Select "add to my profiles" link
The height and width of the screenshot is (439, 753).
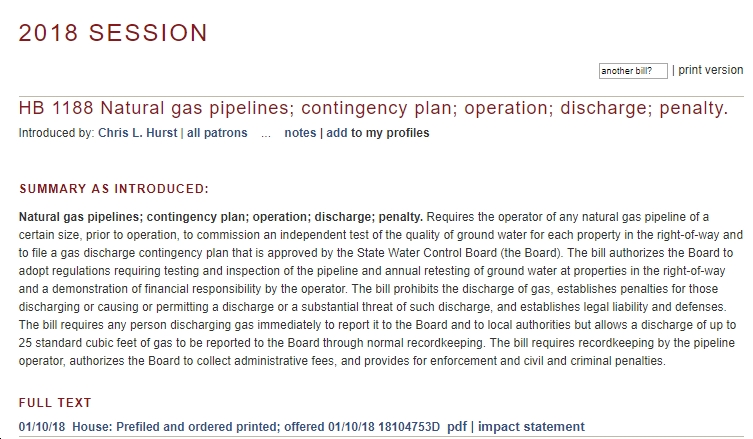[x=377, y=133]
